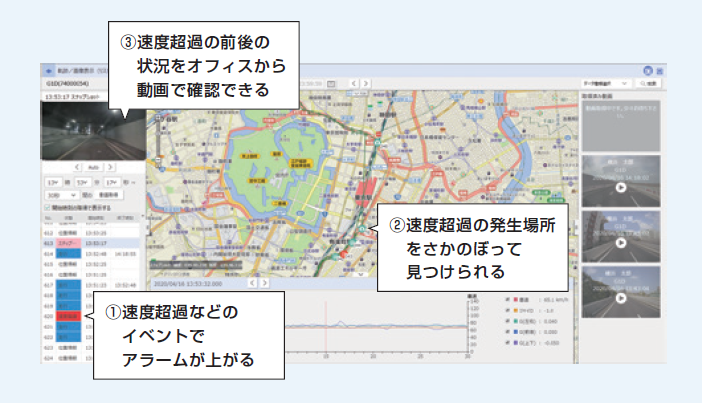Open the round help icon in the header
Image resolution: width=702 pixels, height=403 pixels.
[647, 71]
